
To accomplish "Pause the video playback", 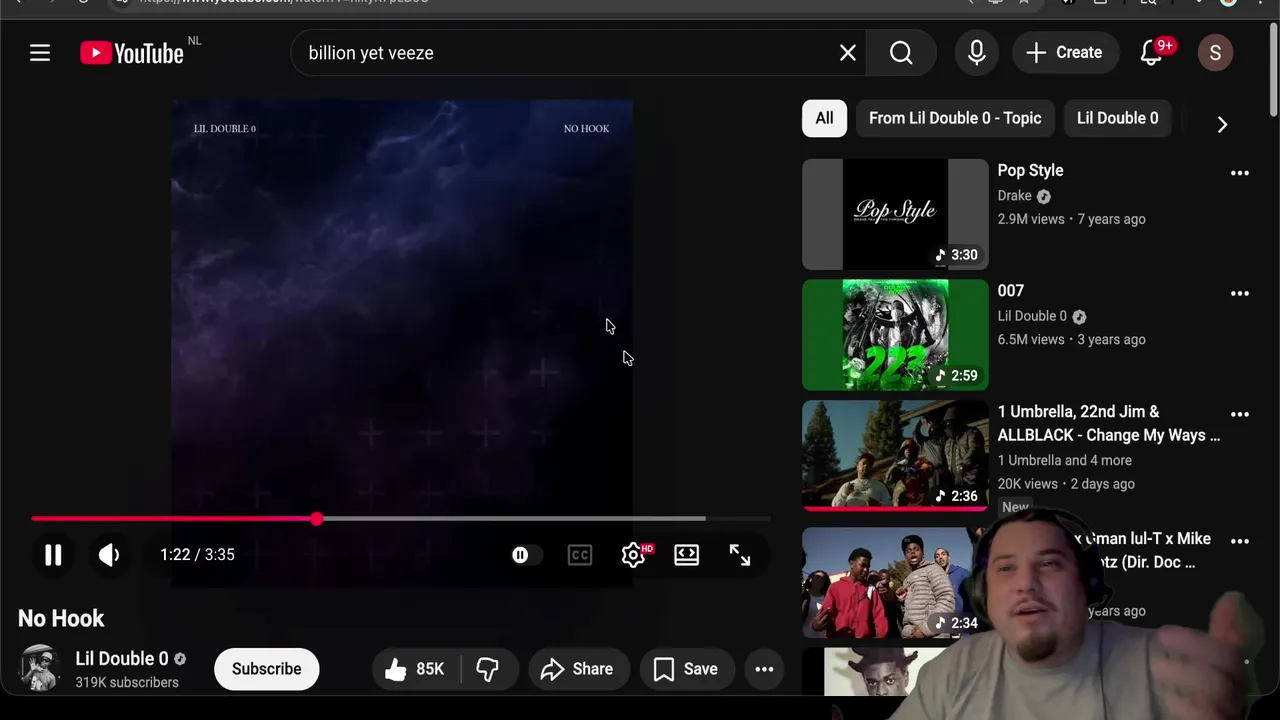I will [53, 555].
